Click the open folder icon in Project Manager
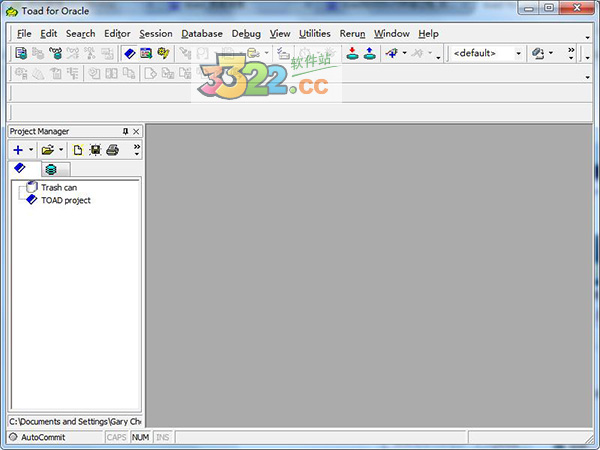The height and width of the screenshot is (450, 600). [x=48, y=150]
